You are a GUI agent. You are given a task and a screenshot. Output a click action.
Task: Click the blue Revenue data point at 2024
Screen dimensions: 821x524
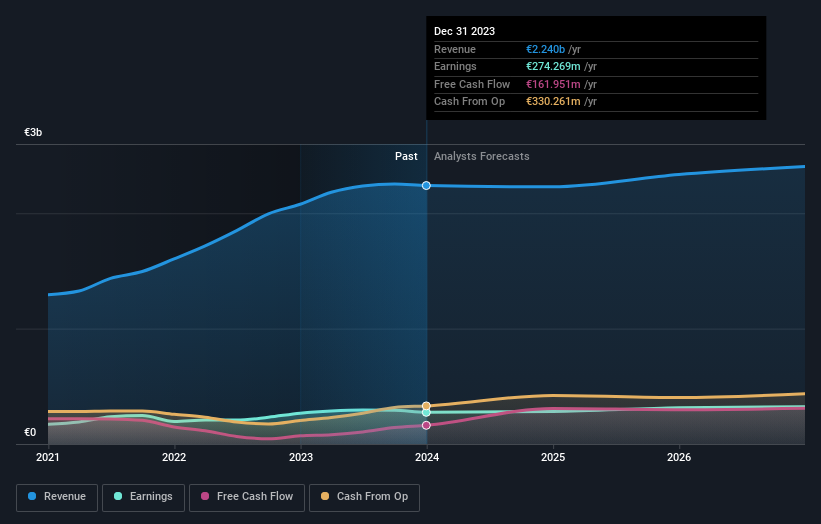426,185
